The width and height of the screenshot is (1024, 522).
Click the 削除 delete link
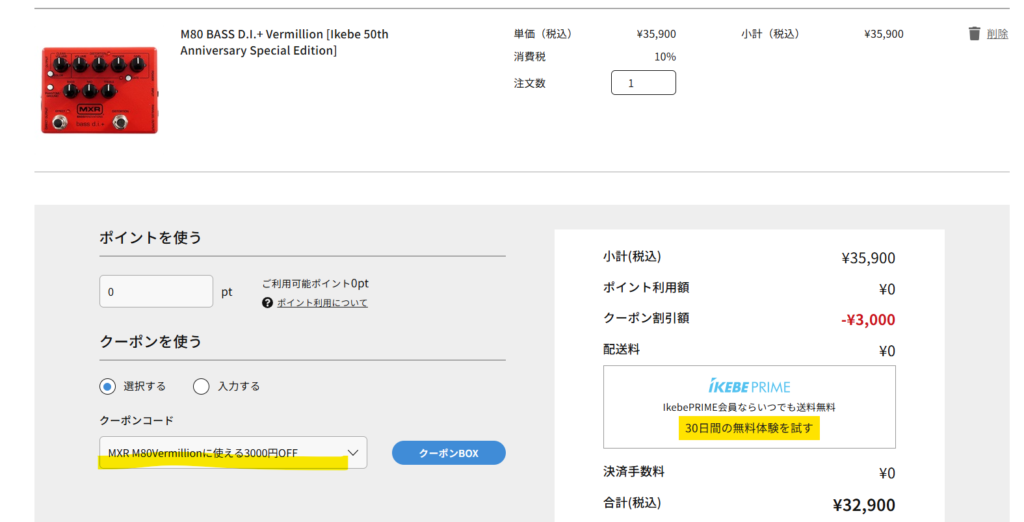click(x=997, y=34)
